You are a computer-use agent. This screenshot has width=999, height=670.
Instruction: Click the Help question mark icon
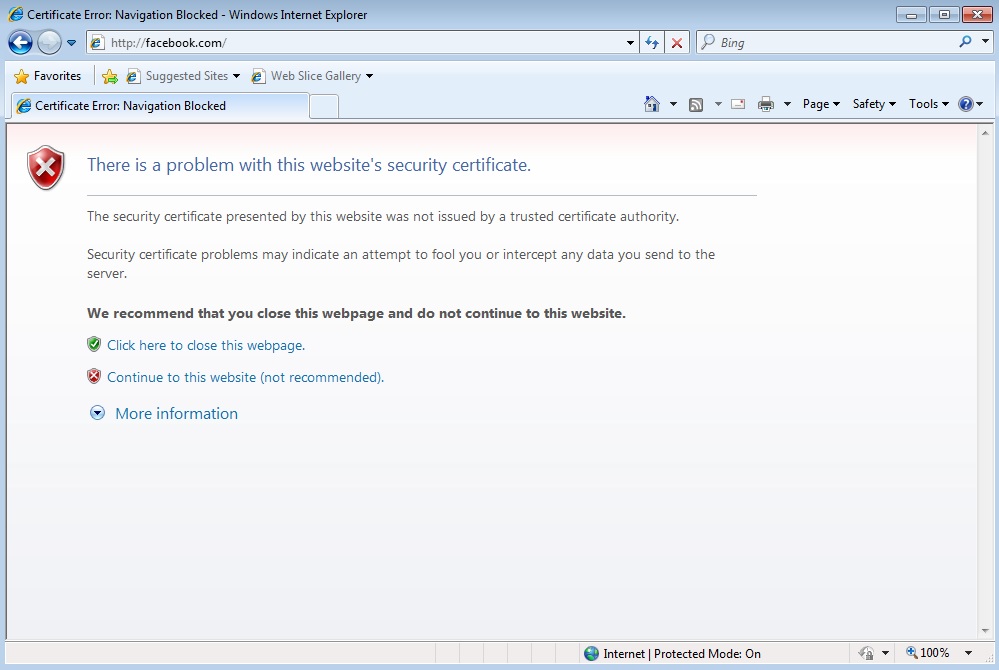(x=966, y=104)
